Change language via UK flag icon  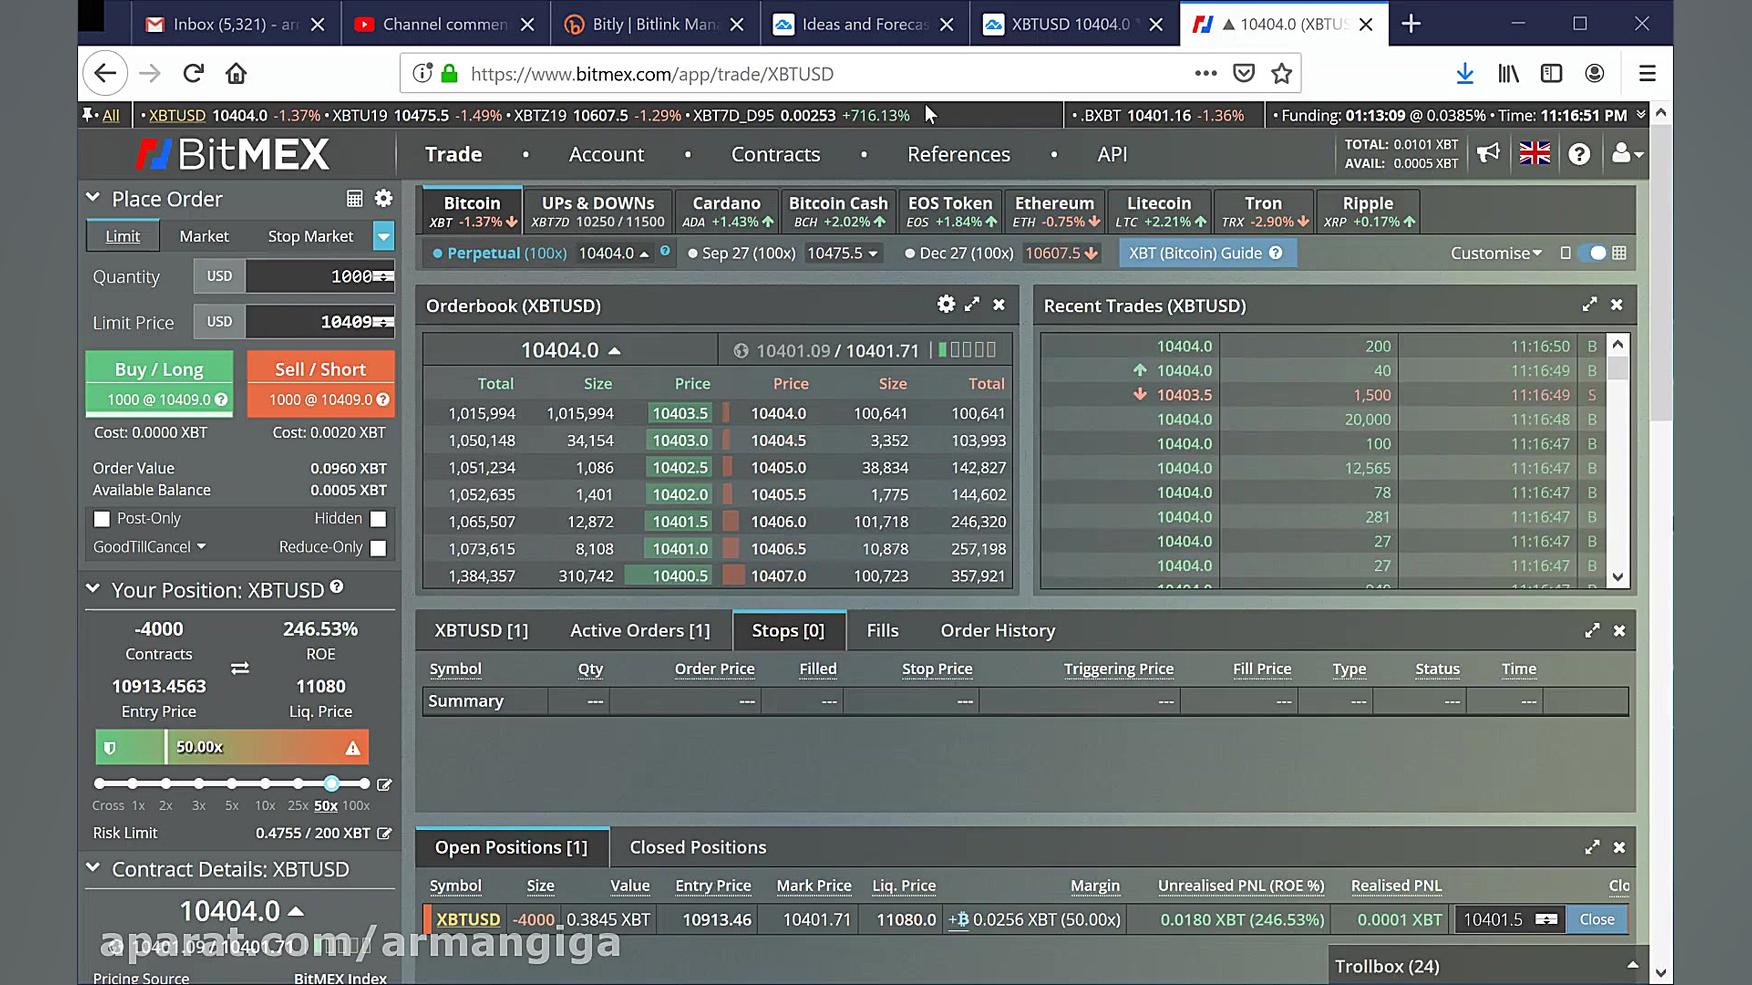click(x=1534, y=153)
